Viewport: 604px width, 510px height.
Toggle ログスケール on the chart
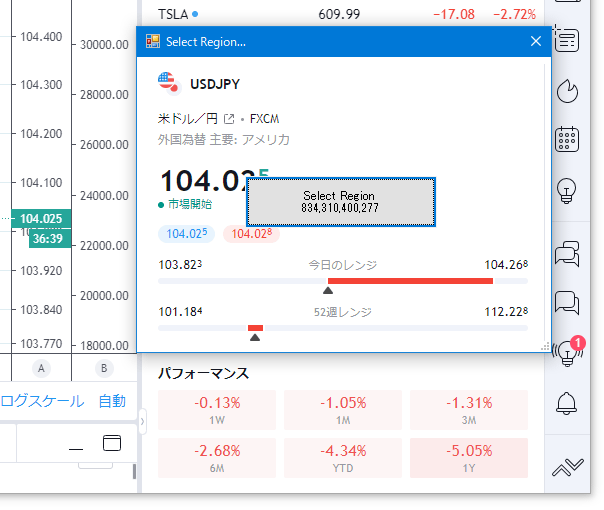[42, 401]
